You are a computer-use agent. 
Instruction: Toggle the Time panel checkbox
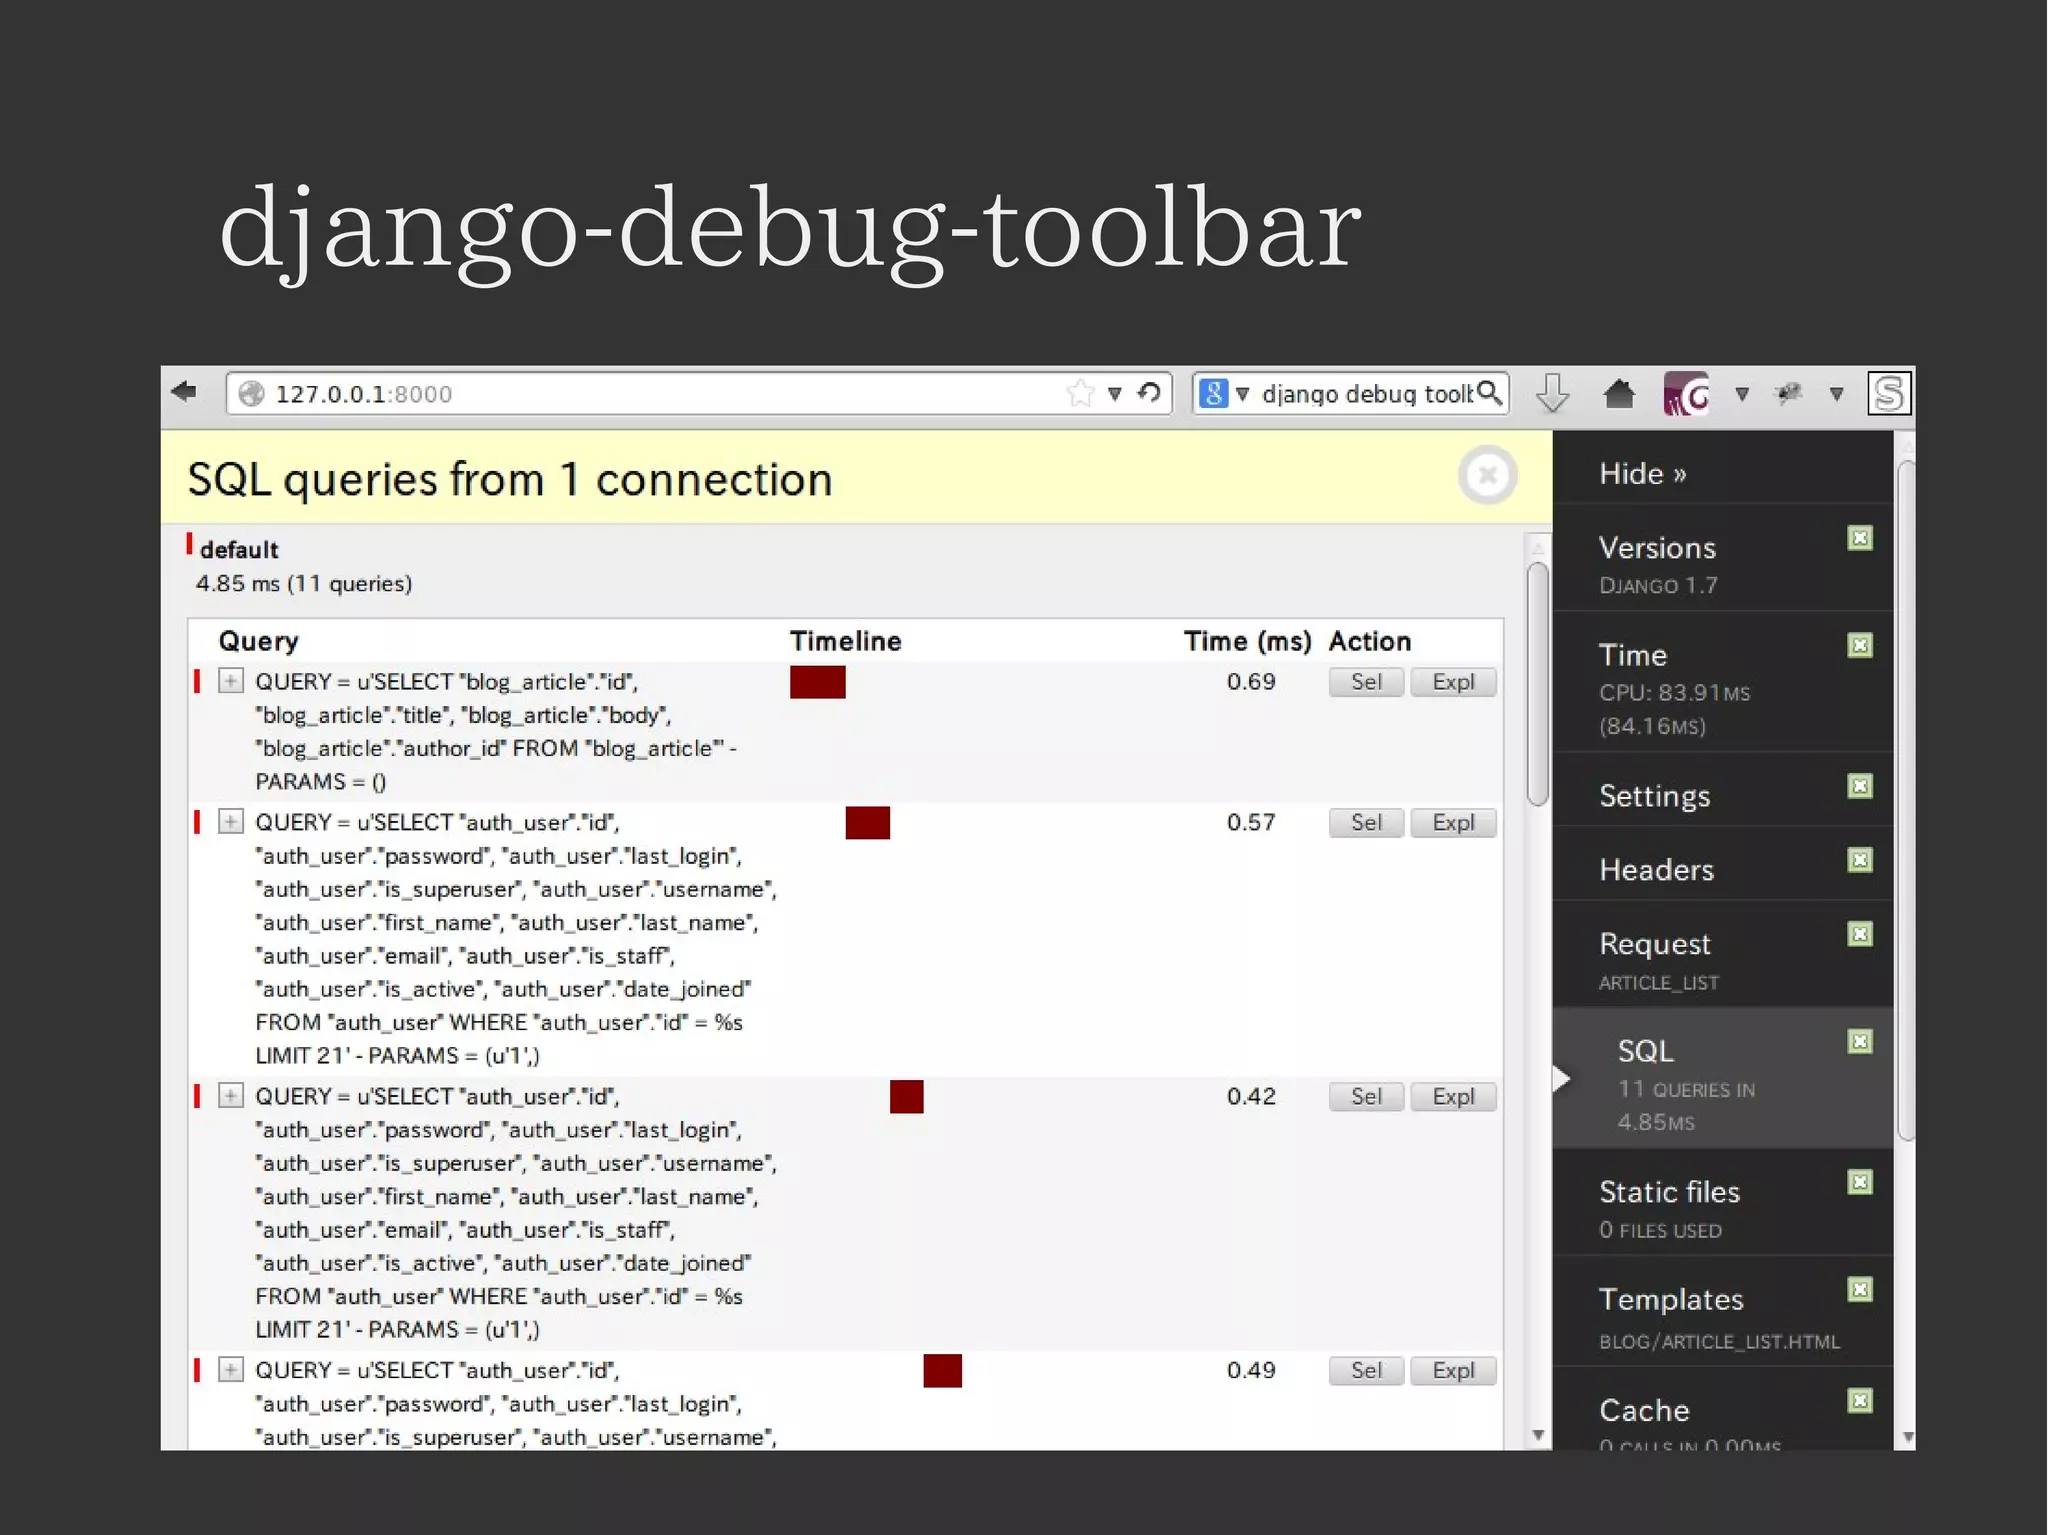coord(1860,645)
